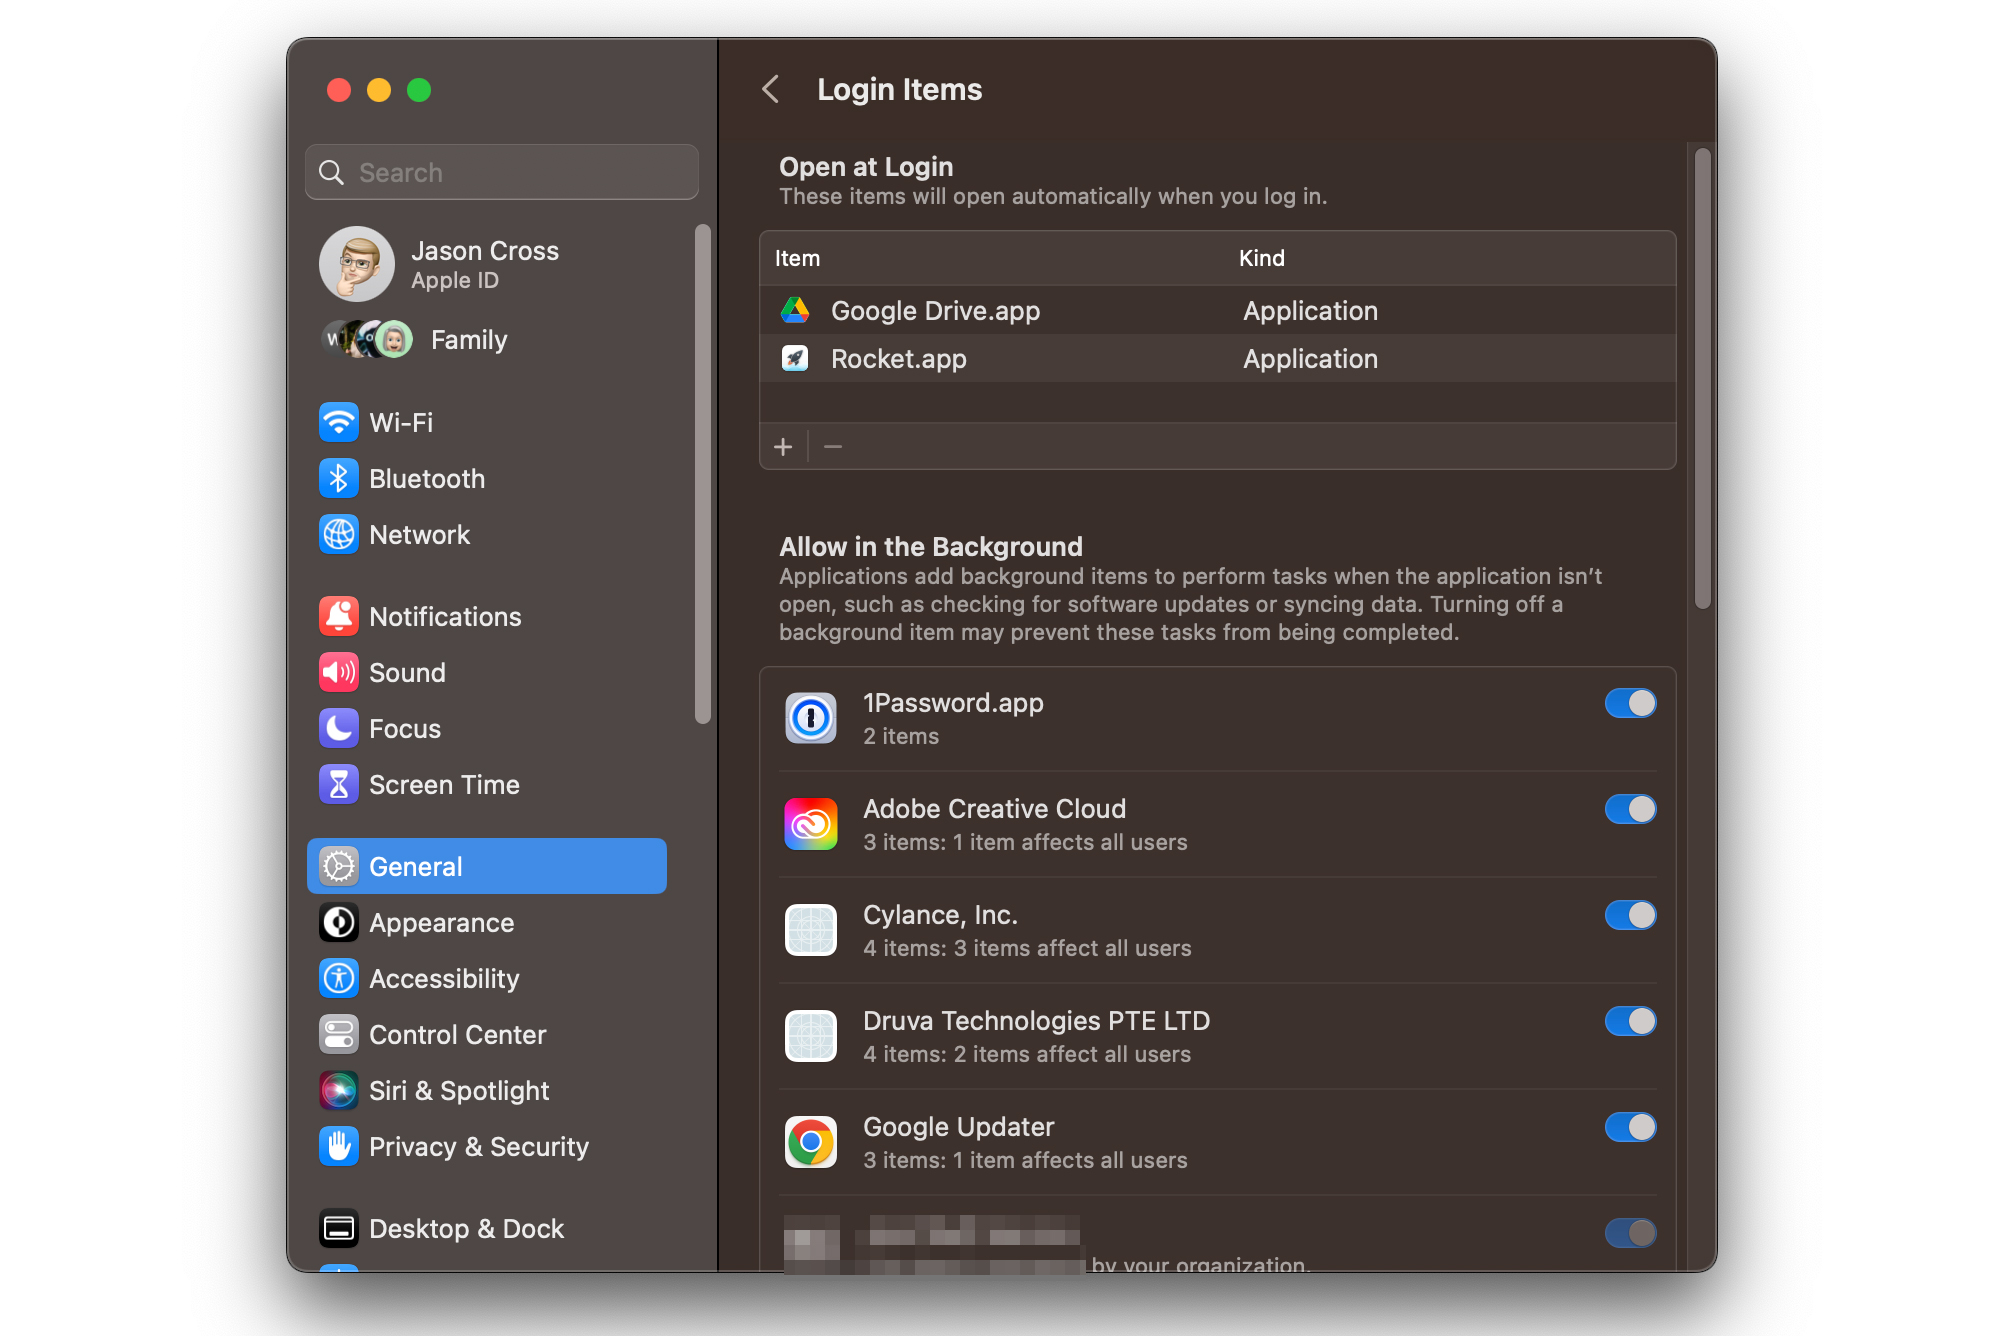This screenshot has height=1336, width=2005.
Task: Expand the Jason Cross Apple ID section
Action: tap(489, 267)
